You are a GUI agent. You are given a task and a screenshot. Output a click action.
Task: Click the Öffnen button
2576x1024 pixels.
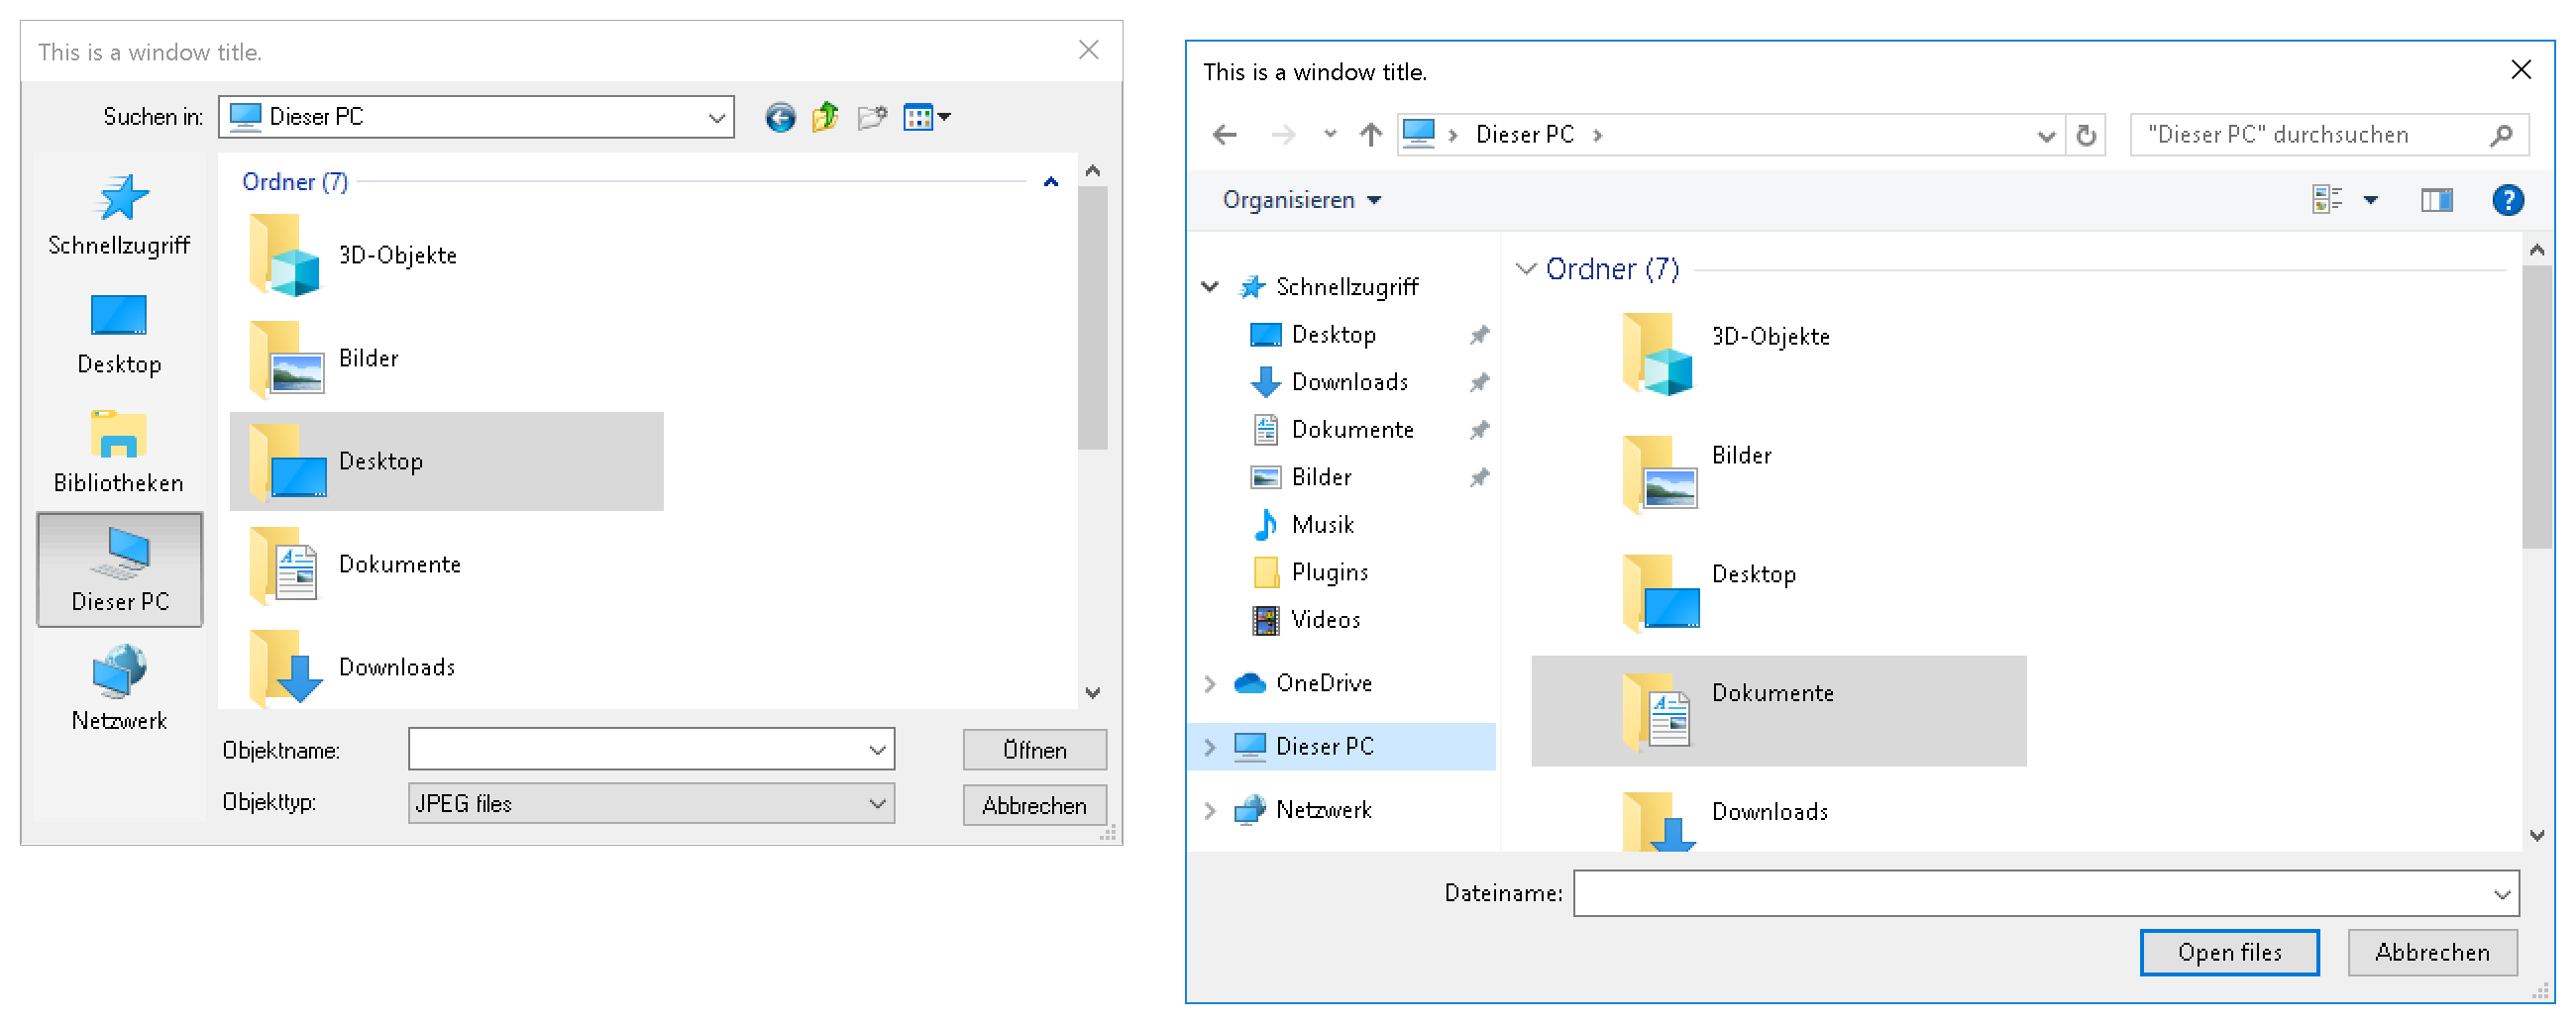pyautogui.click(x=1034, y=750)
